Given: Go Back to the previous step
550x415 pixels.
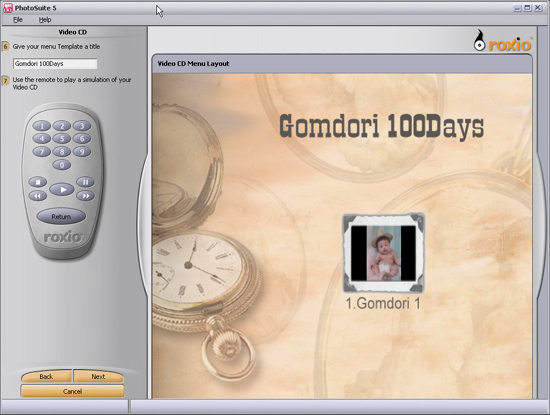Looking at the screenshot, I should pyautogui.click(x=46, y=376).
